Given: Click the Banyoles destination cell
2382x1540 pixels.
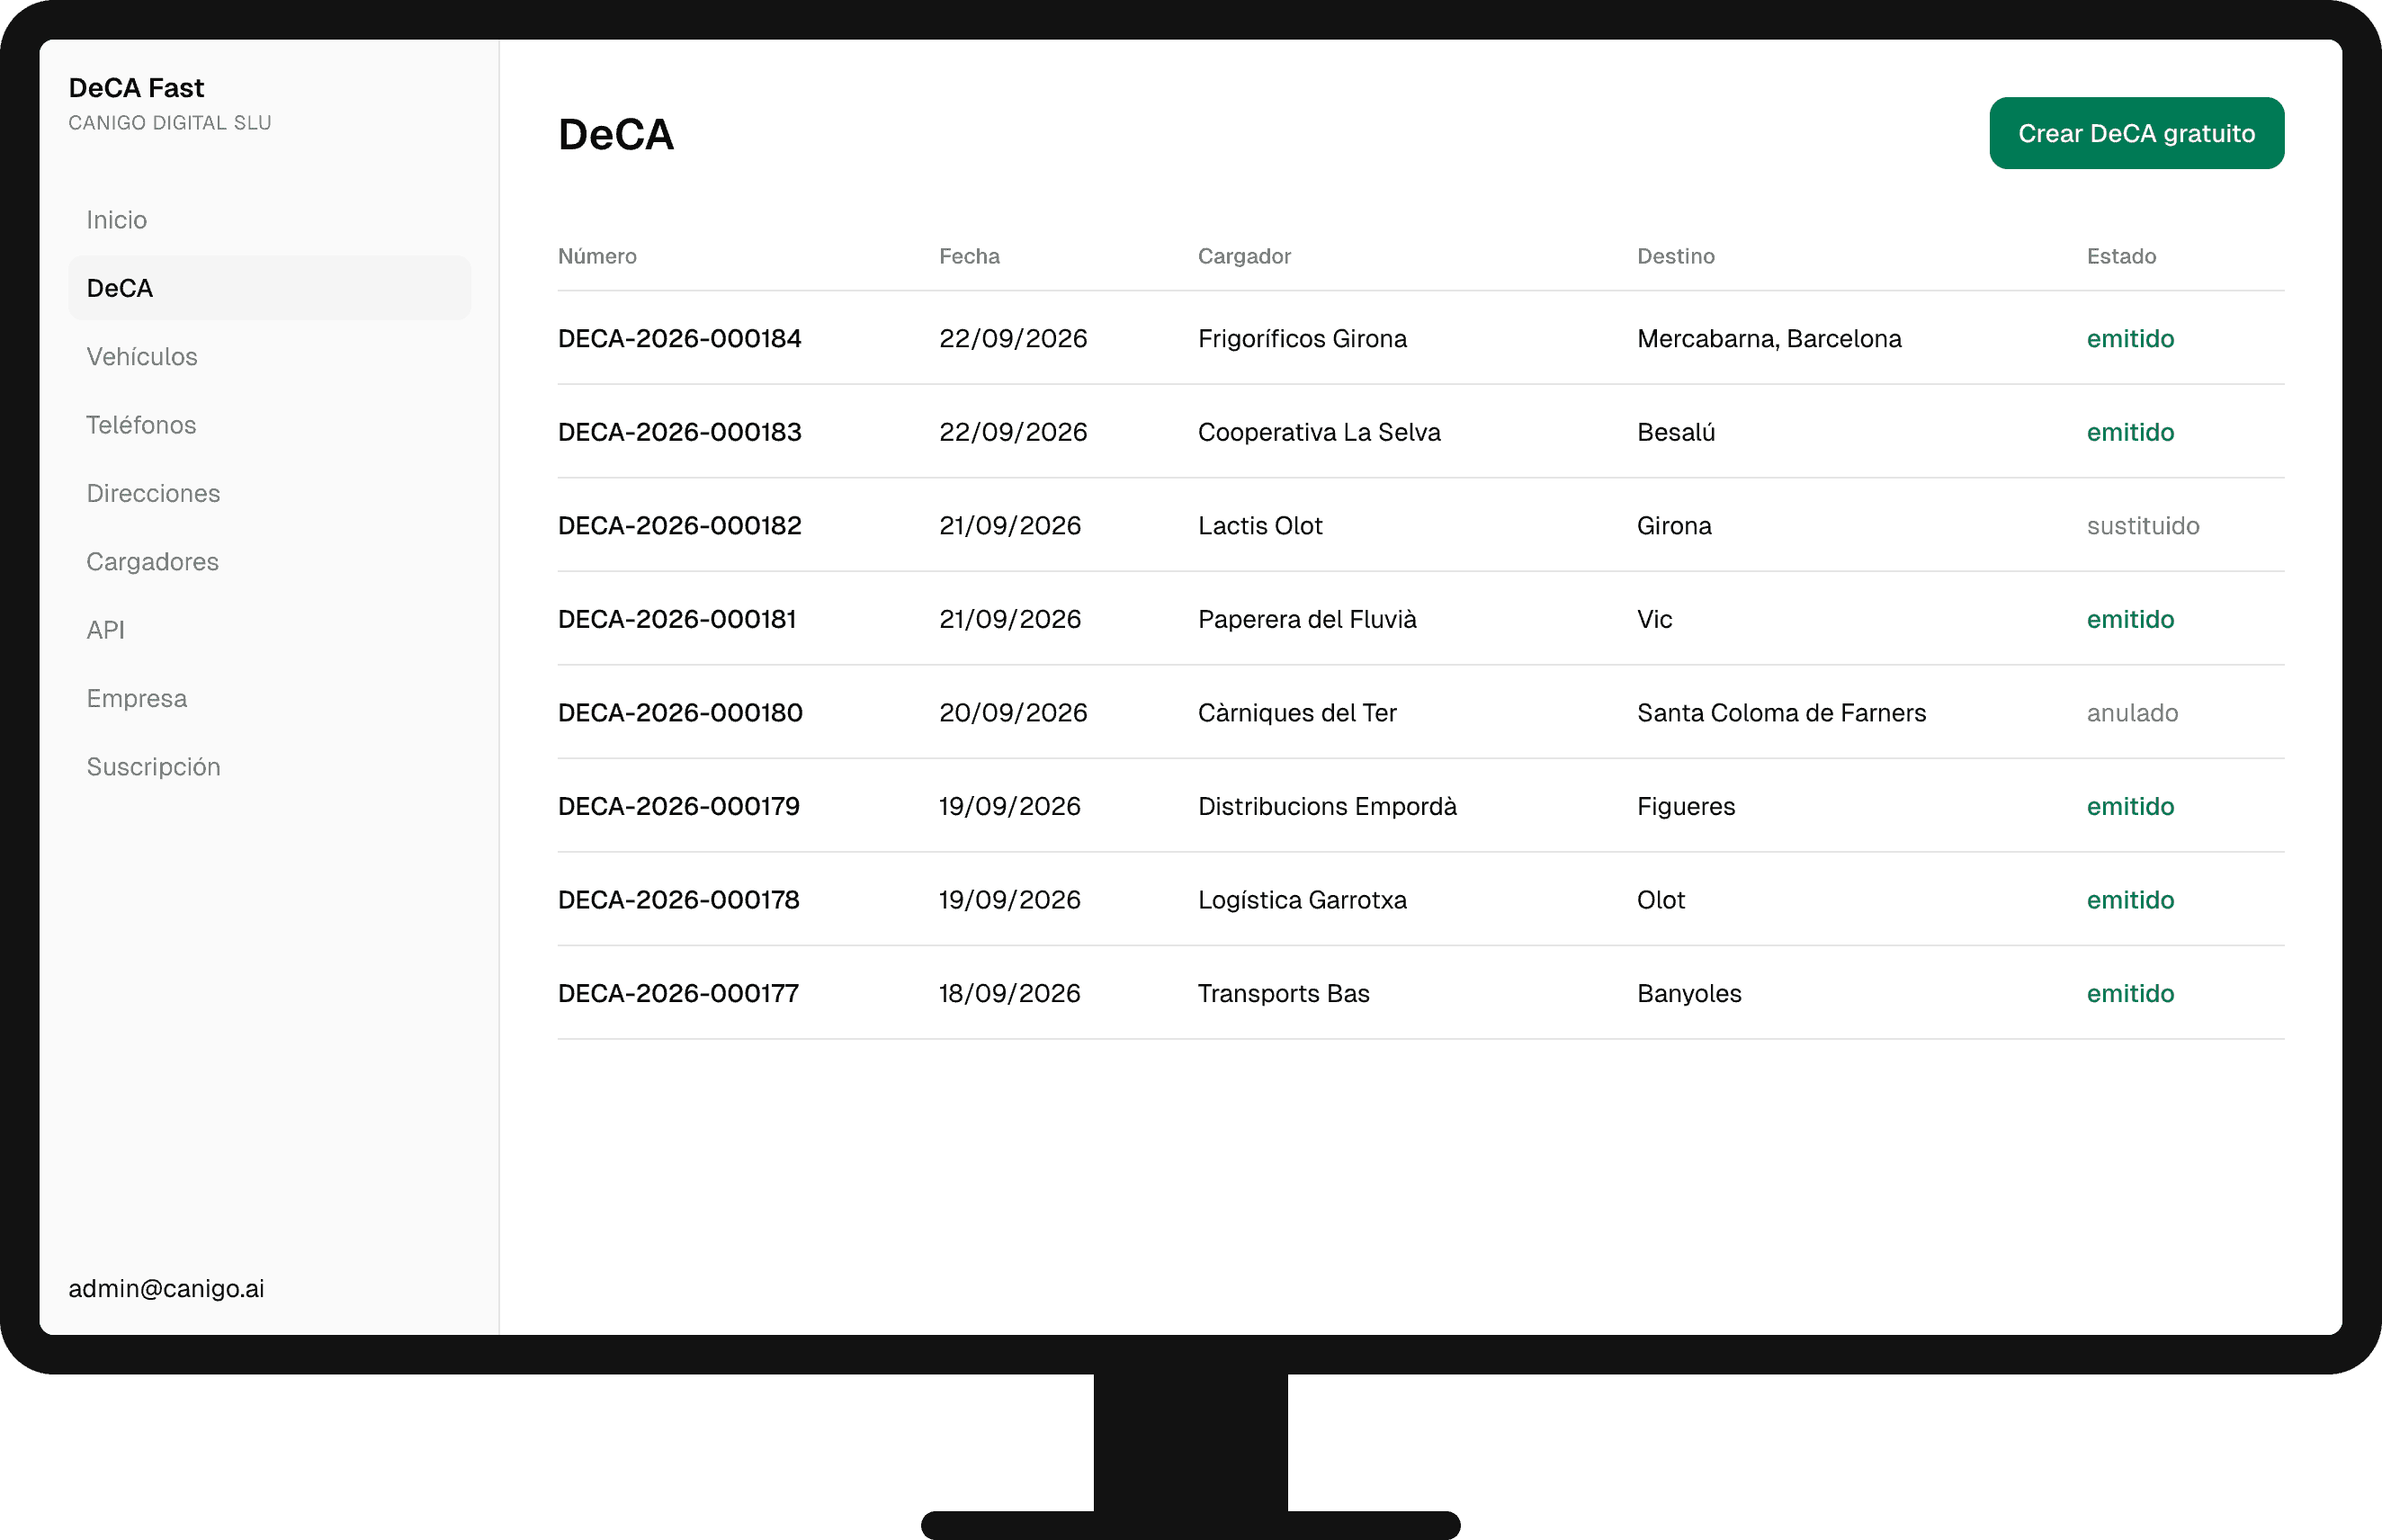Looking at the screenshot, I should click(1689, 993).
